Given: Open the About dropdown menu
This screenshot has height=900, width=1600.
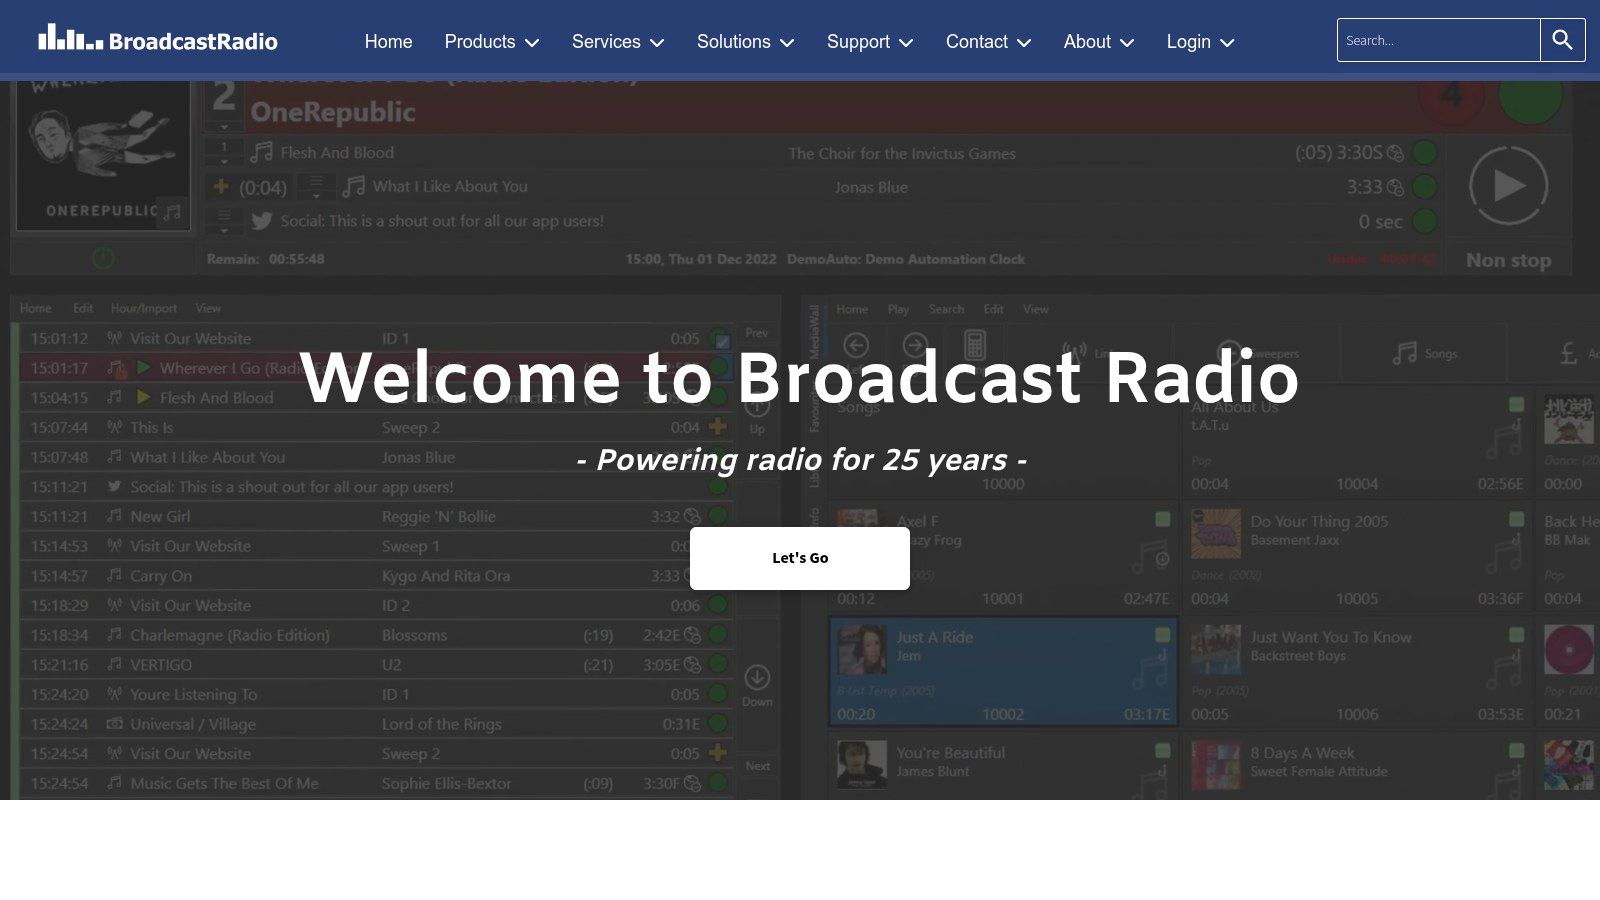Looking at the screenshot, I should coord(1099,42).
